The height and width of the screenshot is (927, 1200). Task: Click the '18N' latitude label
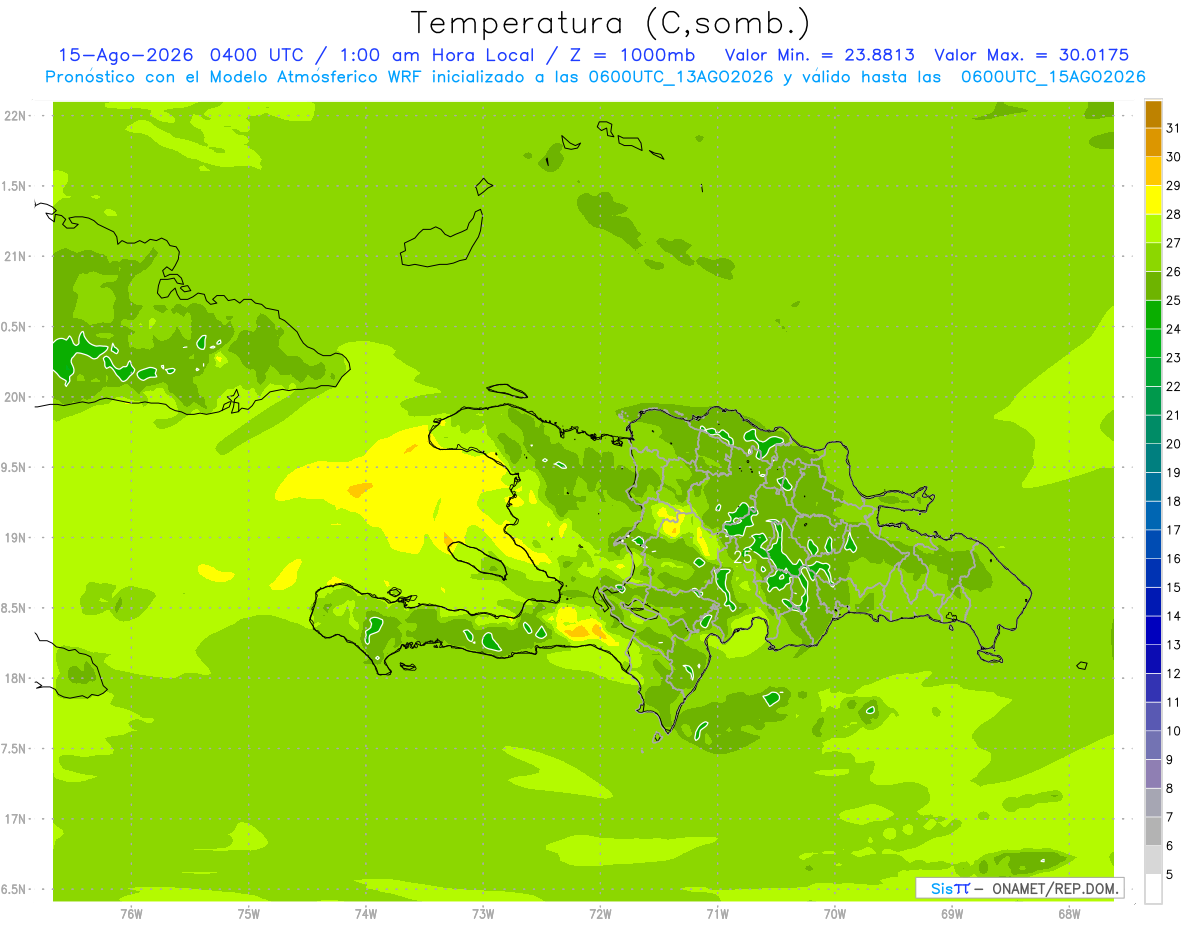coord(15,679)
